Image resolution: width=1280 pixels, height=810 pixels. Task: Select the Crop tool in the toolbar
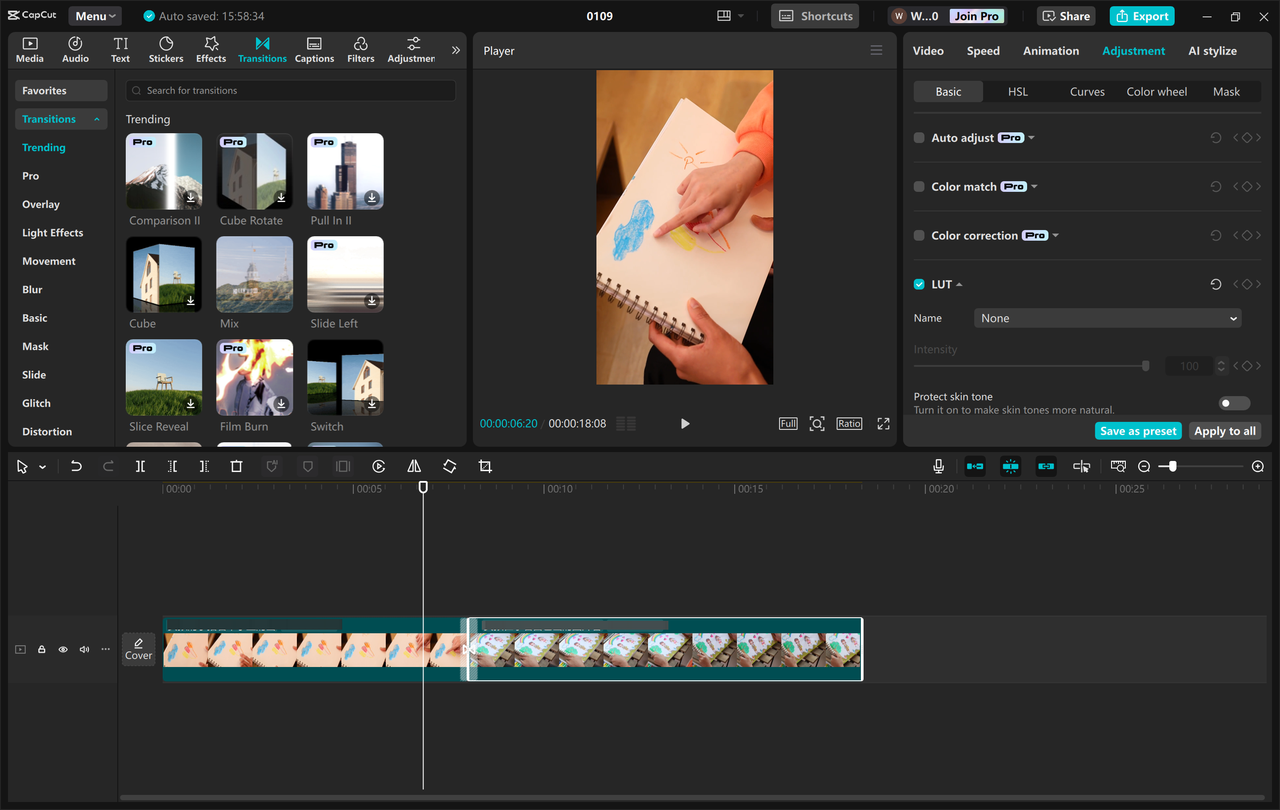(x=484, y=466)
